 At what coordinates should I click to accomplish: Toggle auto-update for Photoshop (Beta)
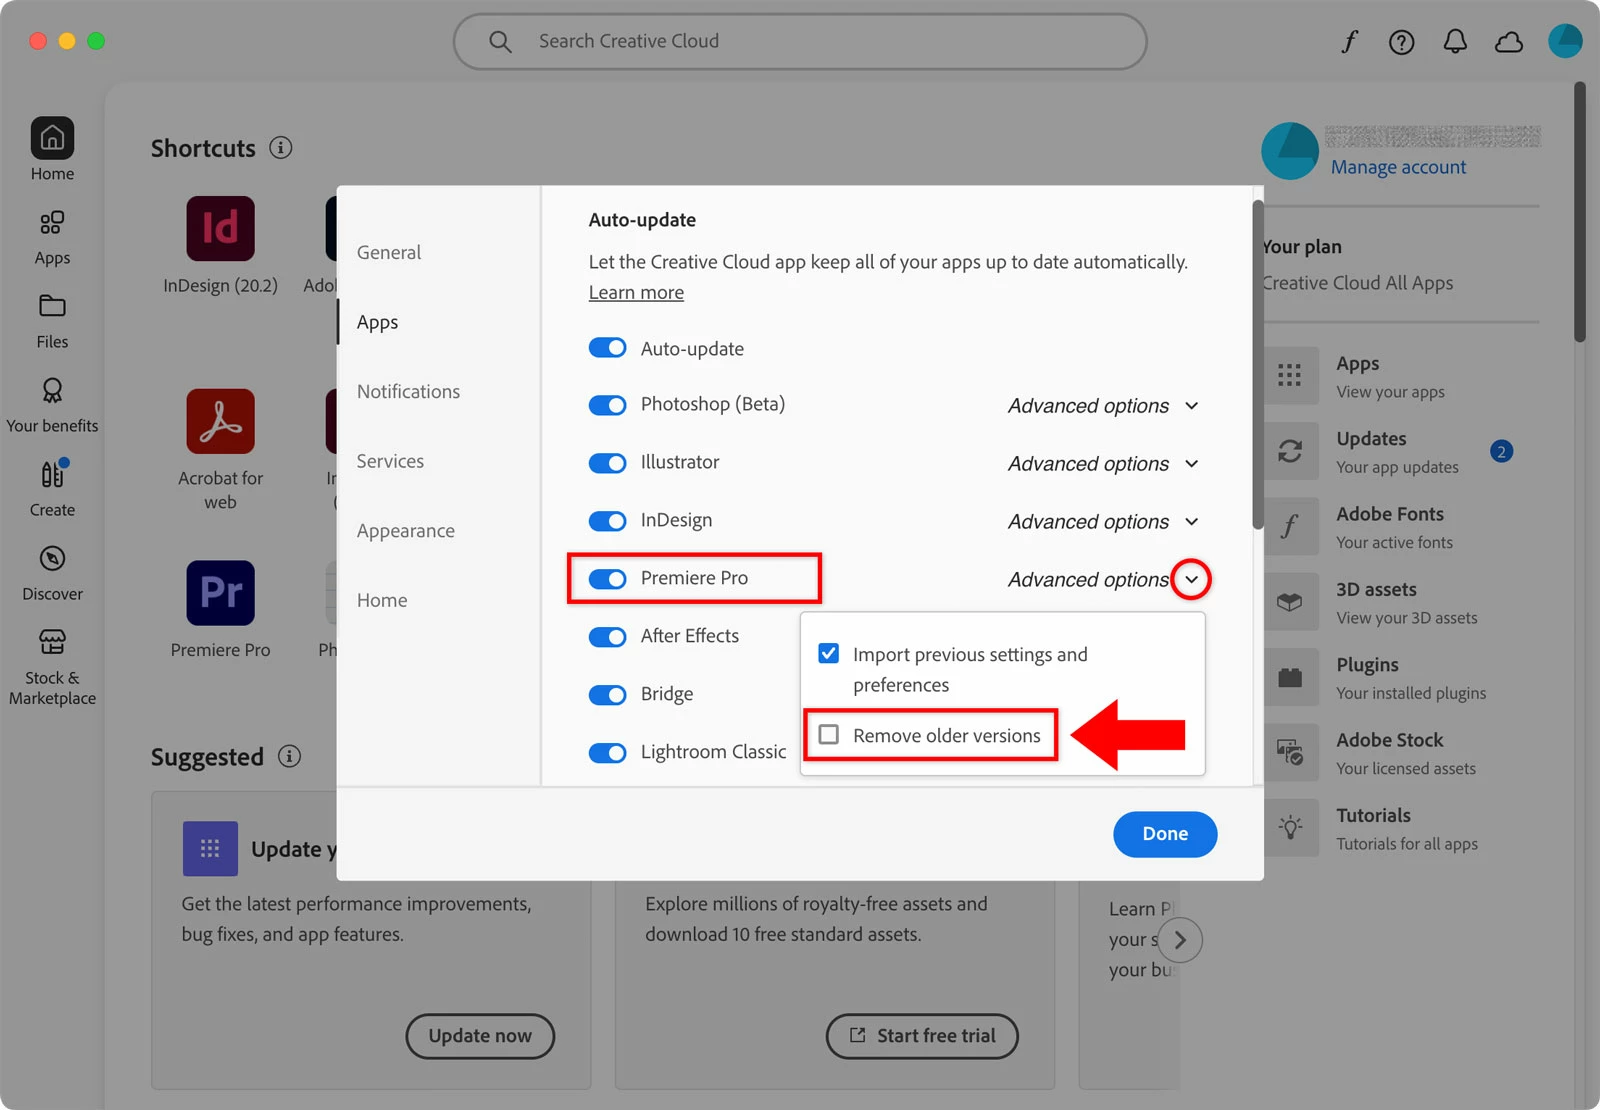tap(607, 405)
